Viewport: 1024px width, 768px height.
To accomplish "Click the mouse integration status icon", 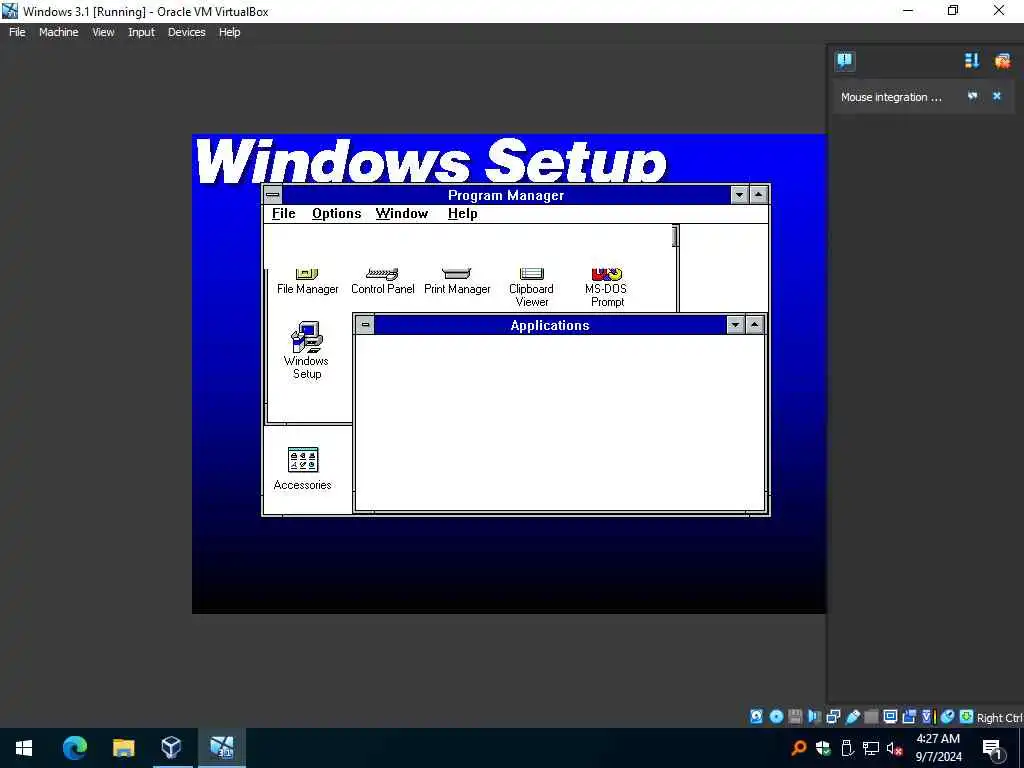I will click(x=948, y=716).
